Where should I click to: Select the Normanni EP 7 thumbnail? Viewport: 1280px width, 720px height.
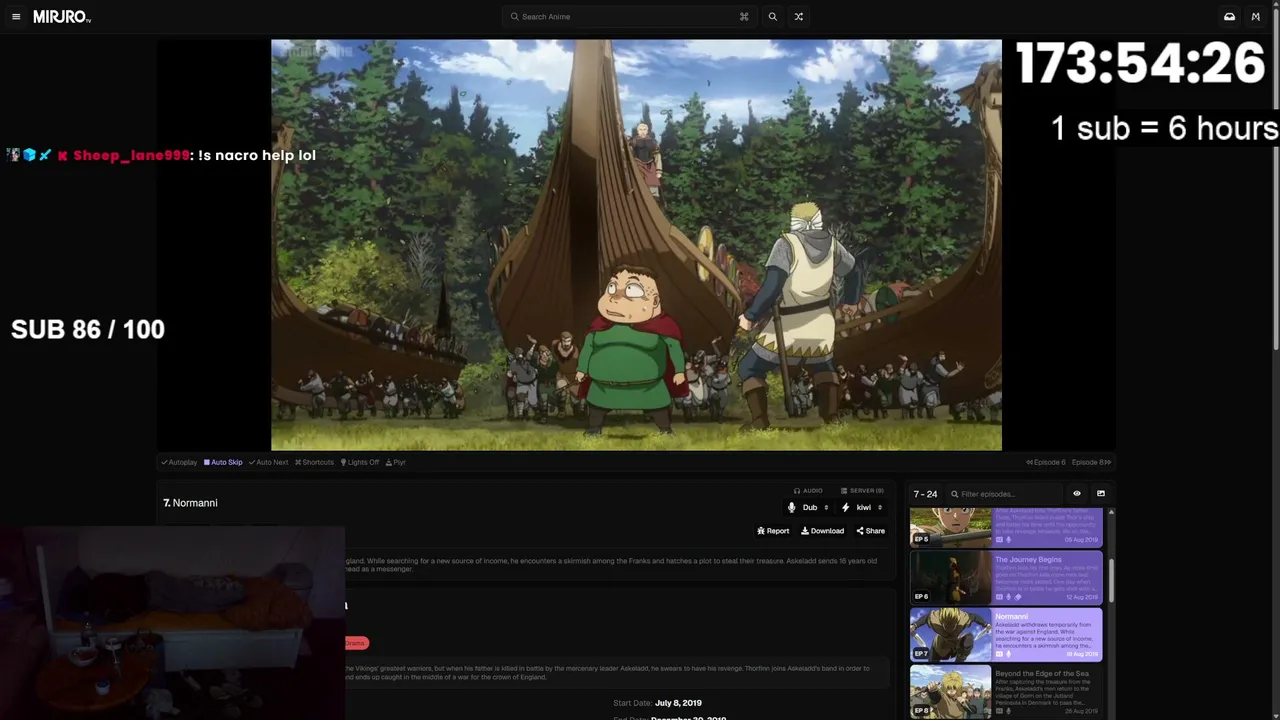pyautogui.click(x=950, y=635)
